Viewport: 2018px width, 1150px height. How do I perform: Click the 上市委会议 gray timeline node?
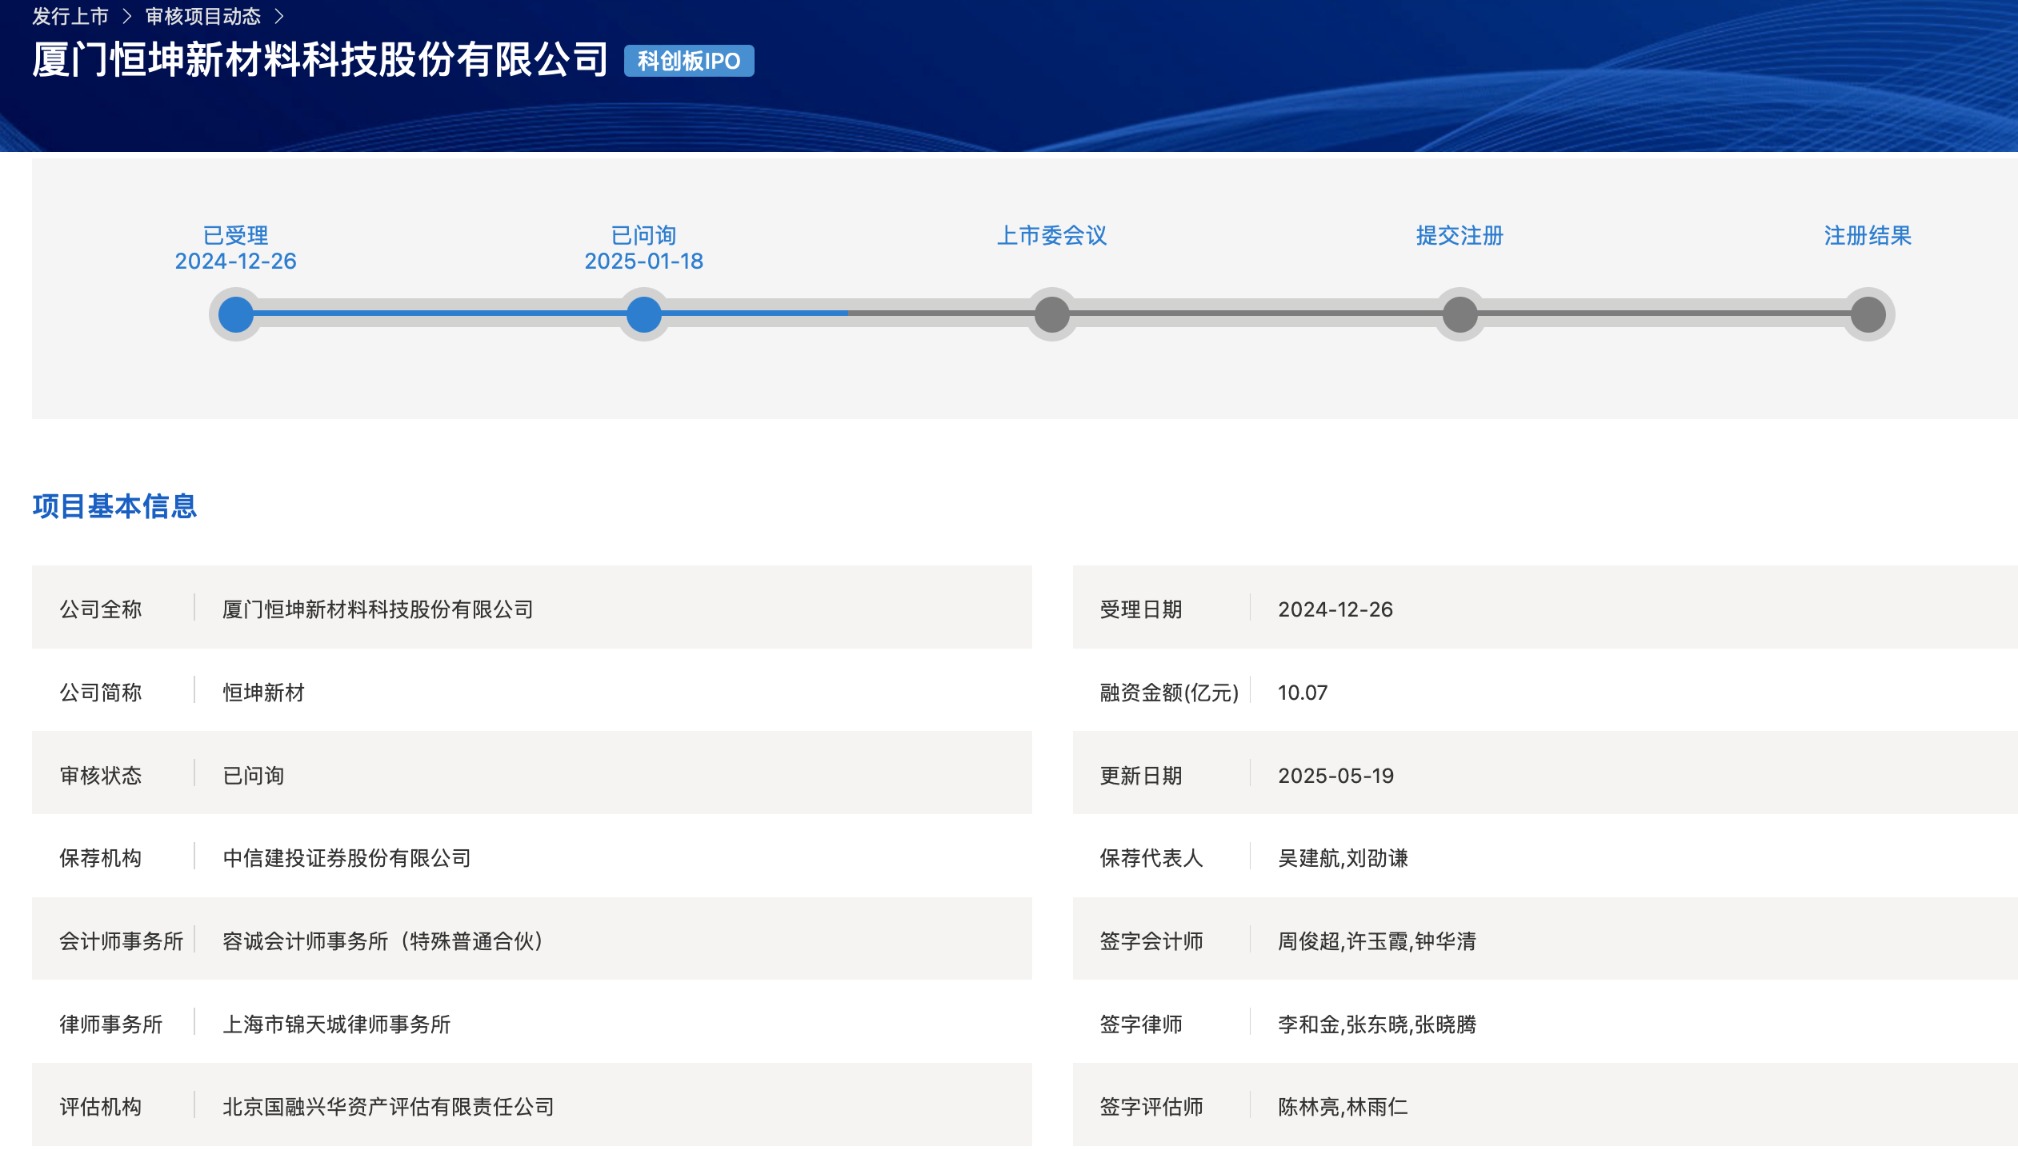tap(1052, 314)
